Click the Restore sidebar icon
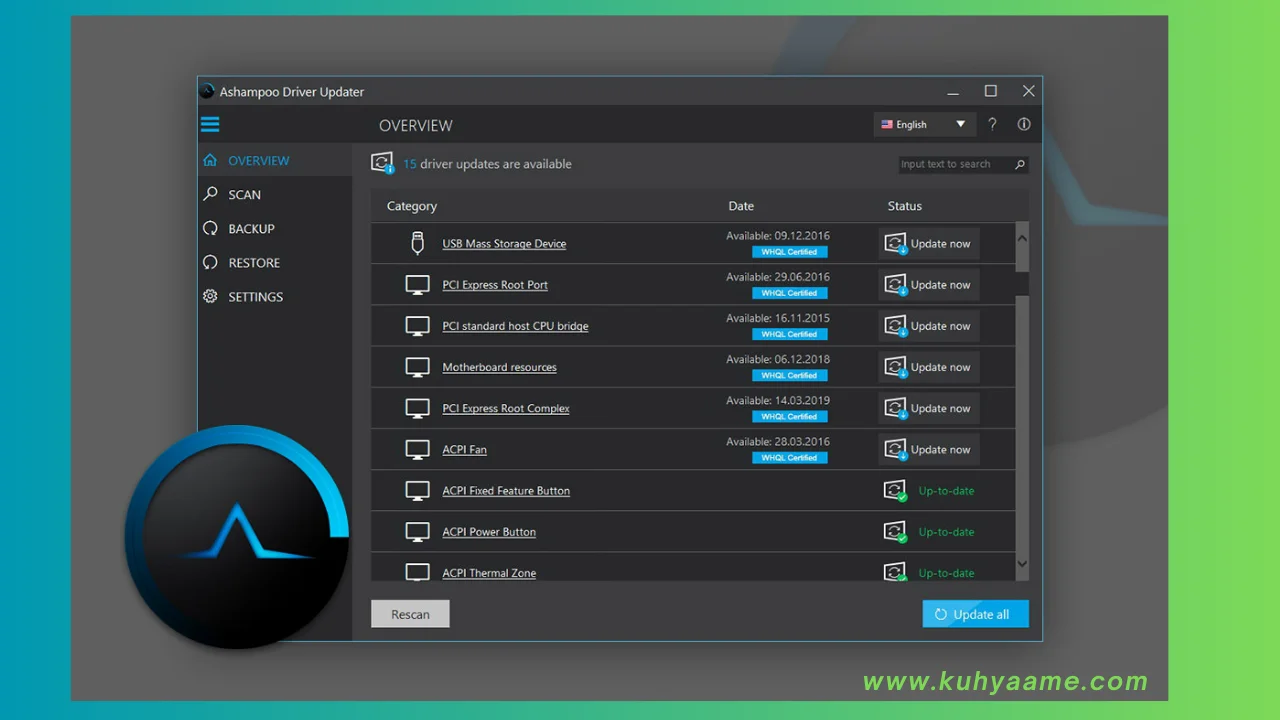The image size is (1280, 720). (x=210, y=262)
